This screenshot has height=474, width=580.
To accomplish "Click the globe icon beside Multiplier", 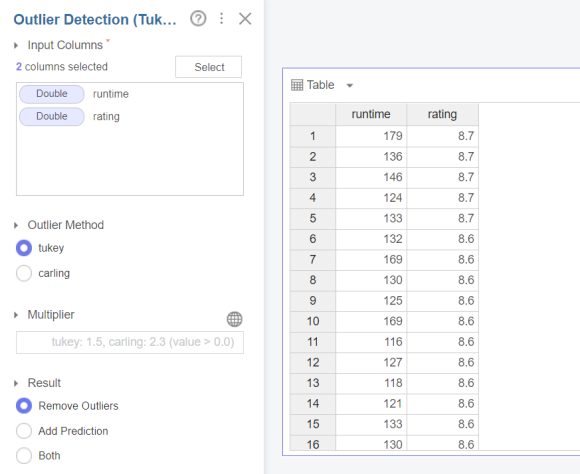I will coord(235,319).
